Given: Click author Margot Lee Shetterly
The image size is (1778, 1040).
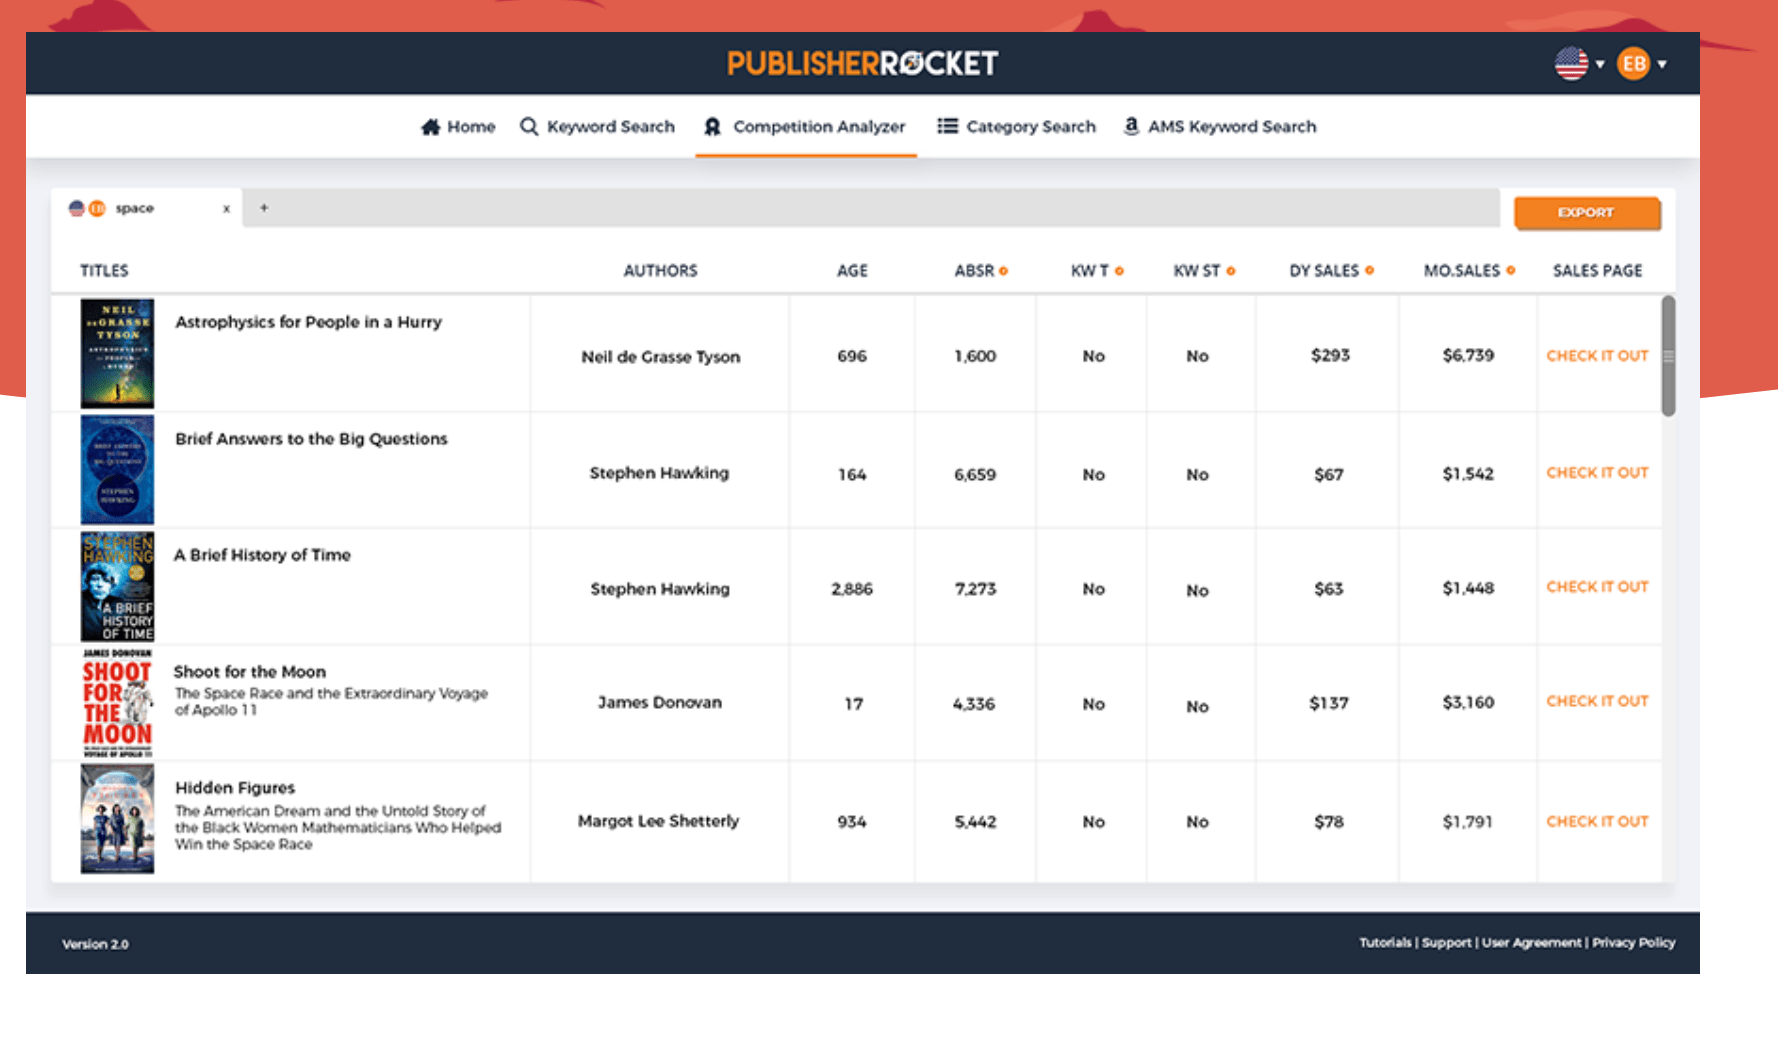Looking at the screenshot, I should pos(658,821).
